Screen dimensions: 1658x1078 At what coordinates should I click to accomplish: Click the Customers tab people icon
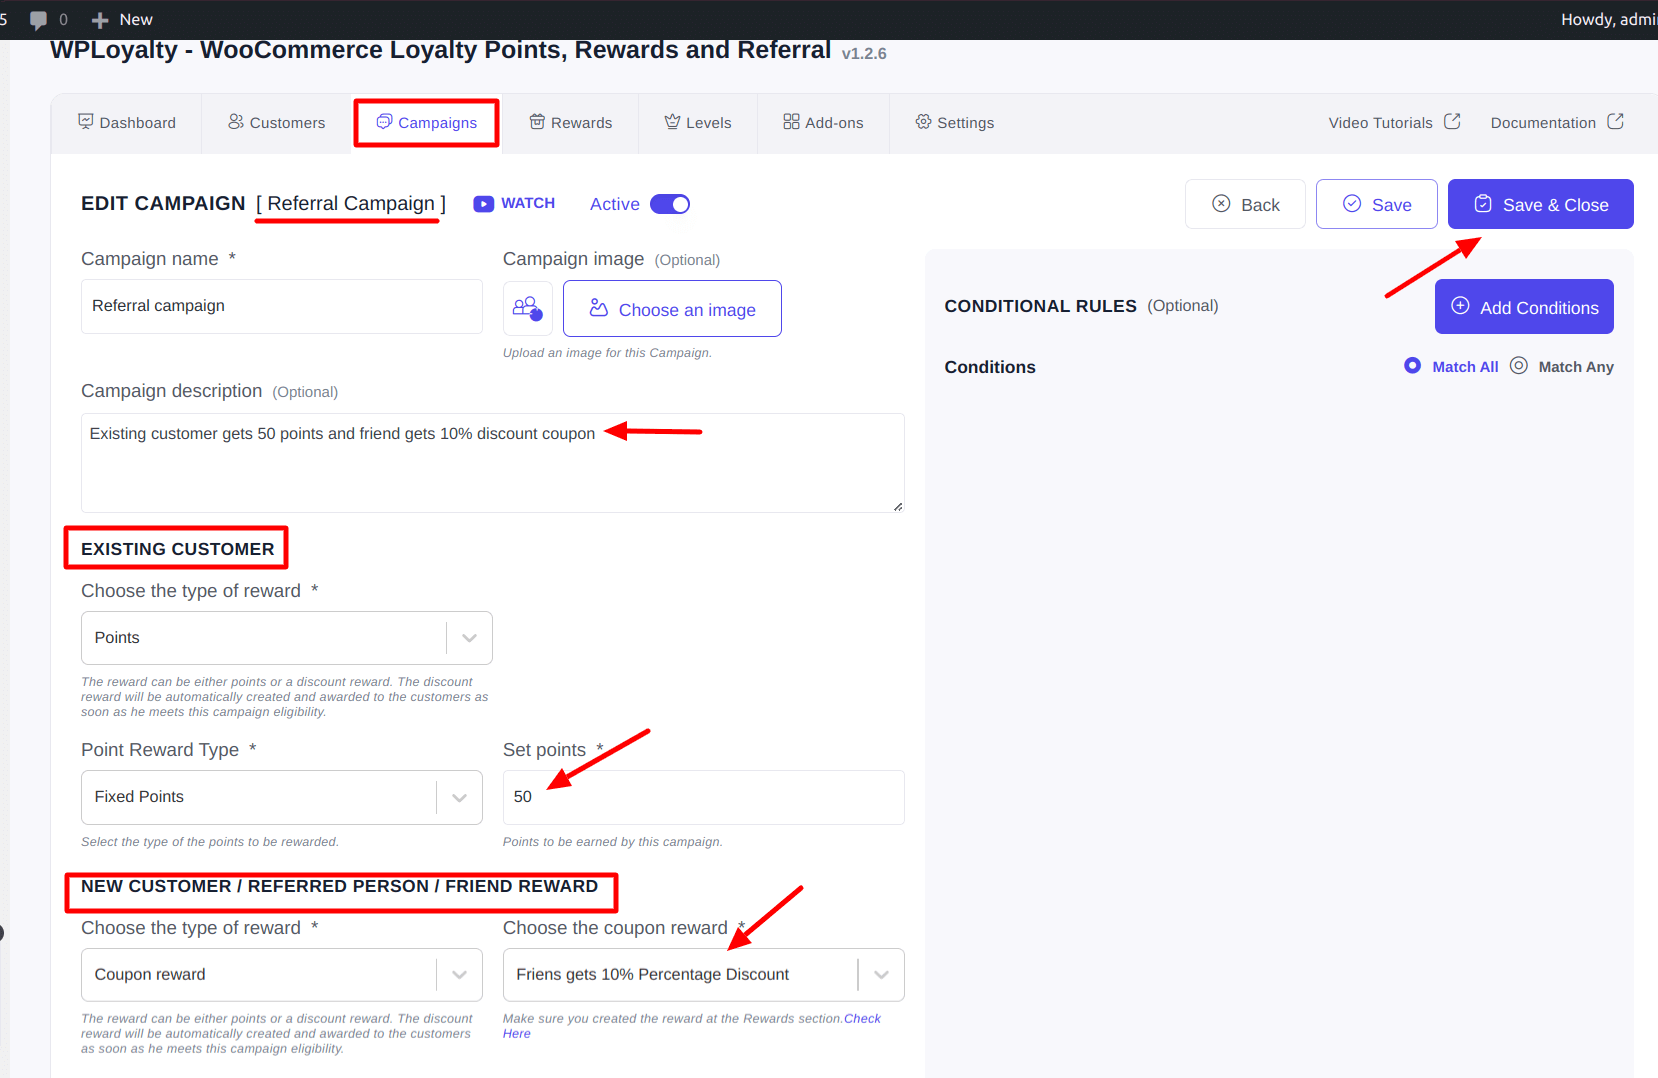(x=236, y=121)
